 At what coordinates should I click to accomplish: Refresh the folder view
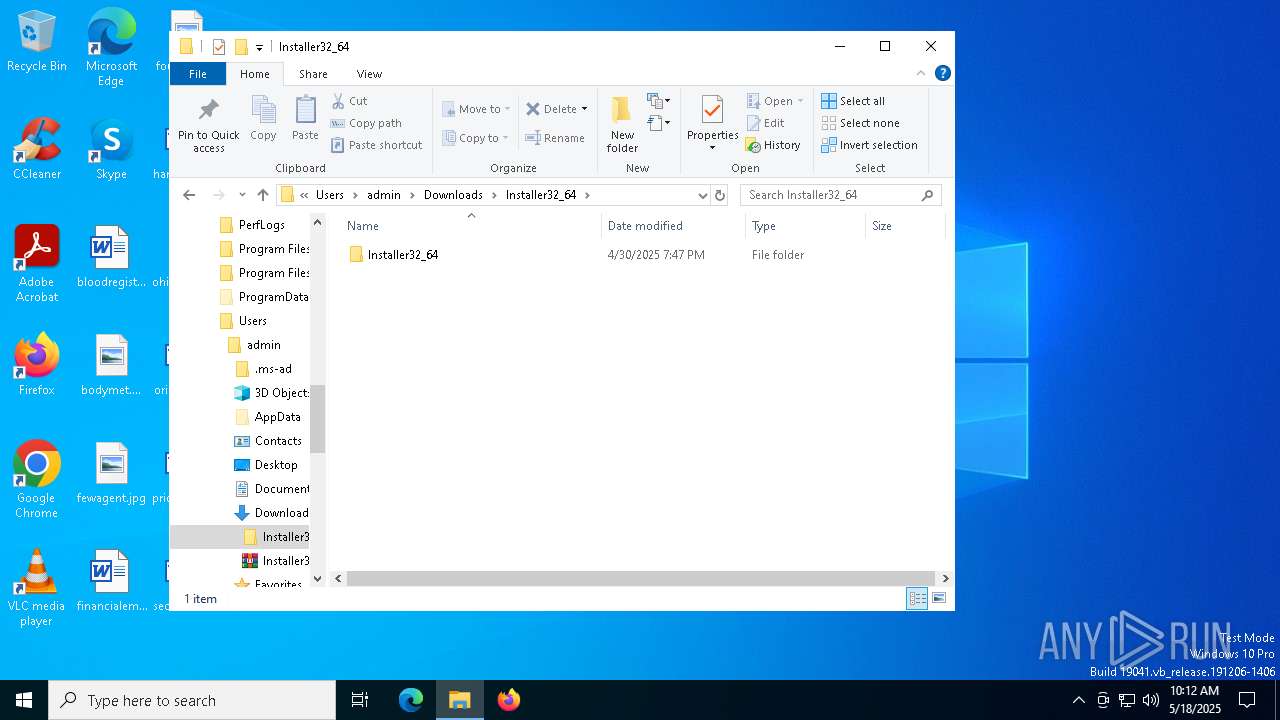[719, 195]
